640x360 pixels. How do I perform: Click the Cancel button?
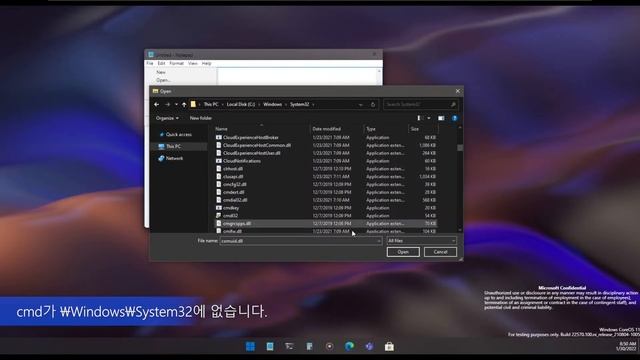pos(440,252)
